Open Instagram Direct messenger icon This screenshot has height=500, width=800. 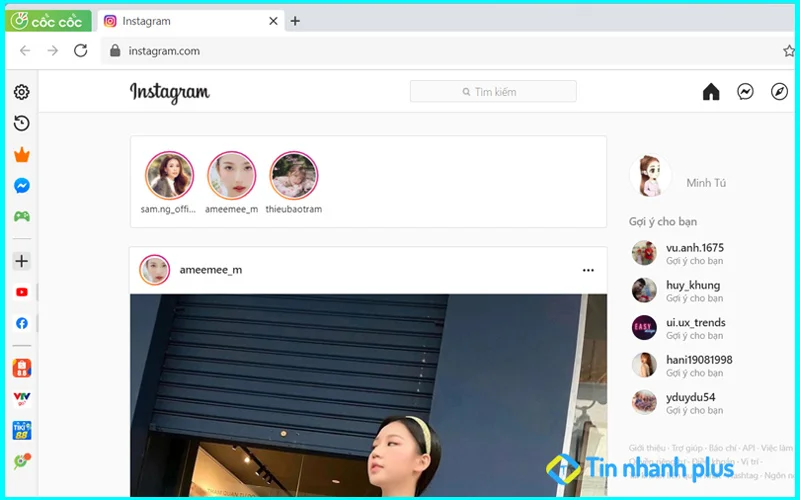coord(745,92)
